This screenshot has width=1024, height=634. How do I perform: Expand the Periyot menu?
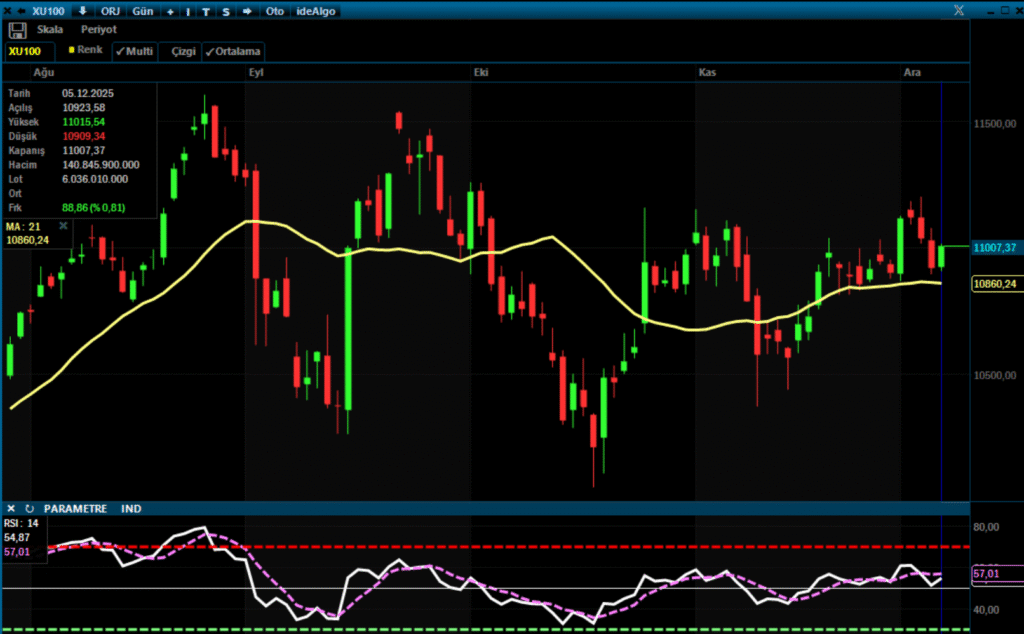(99, 30)
